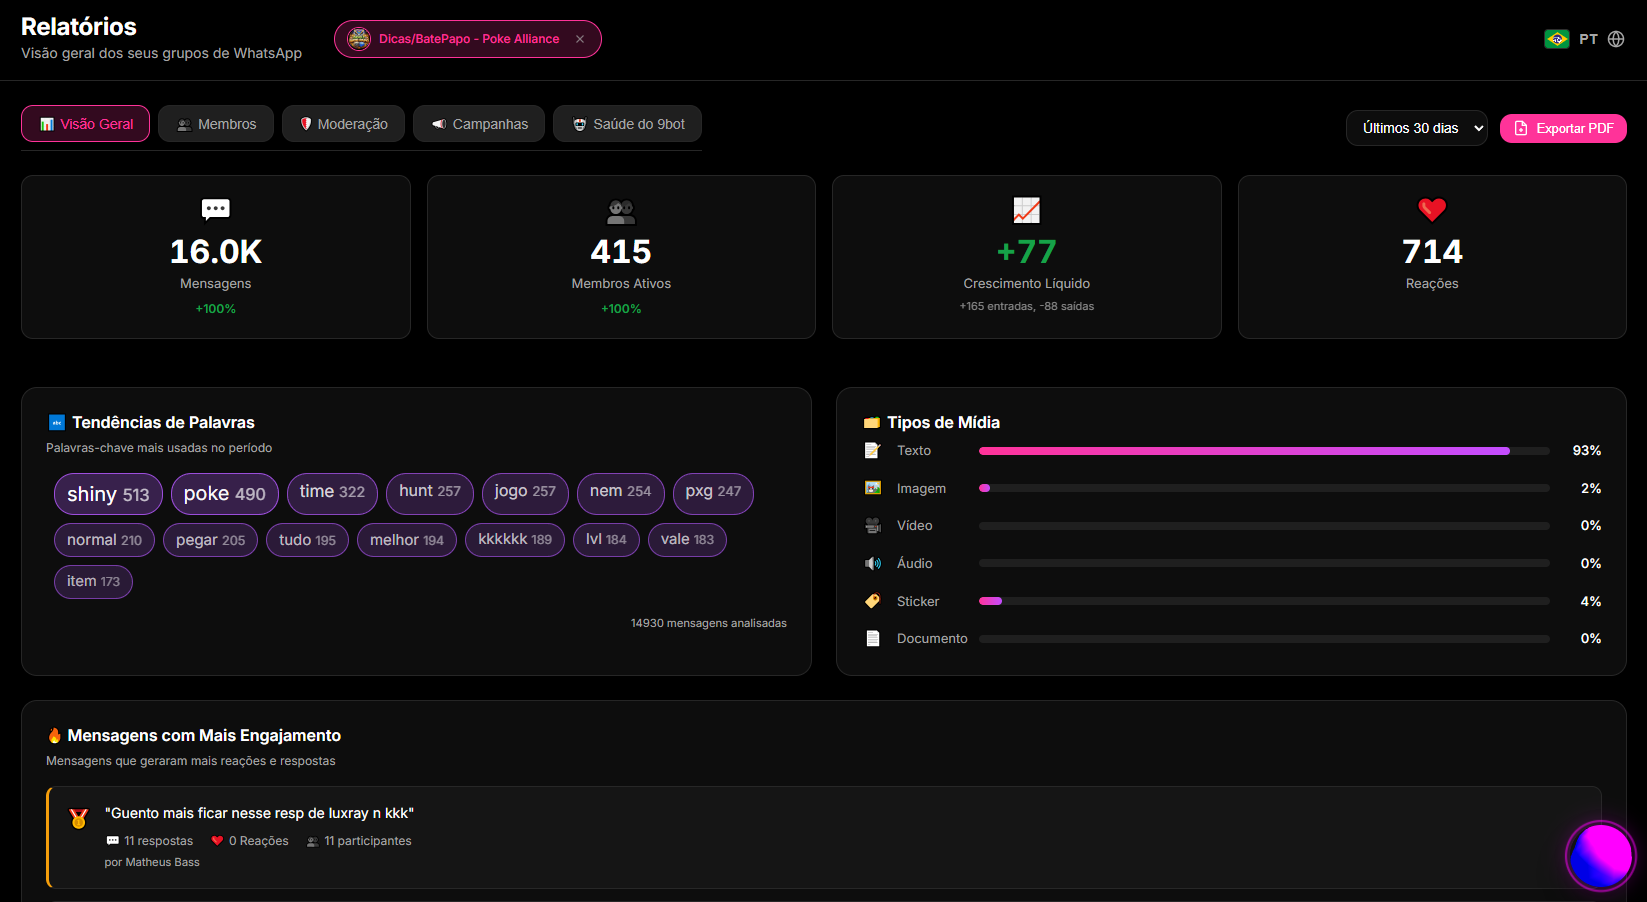
Task: Click the 0 Reações heart icon
Action: [217, 841]
